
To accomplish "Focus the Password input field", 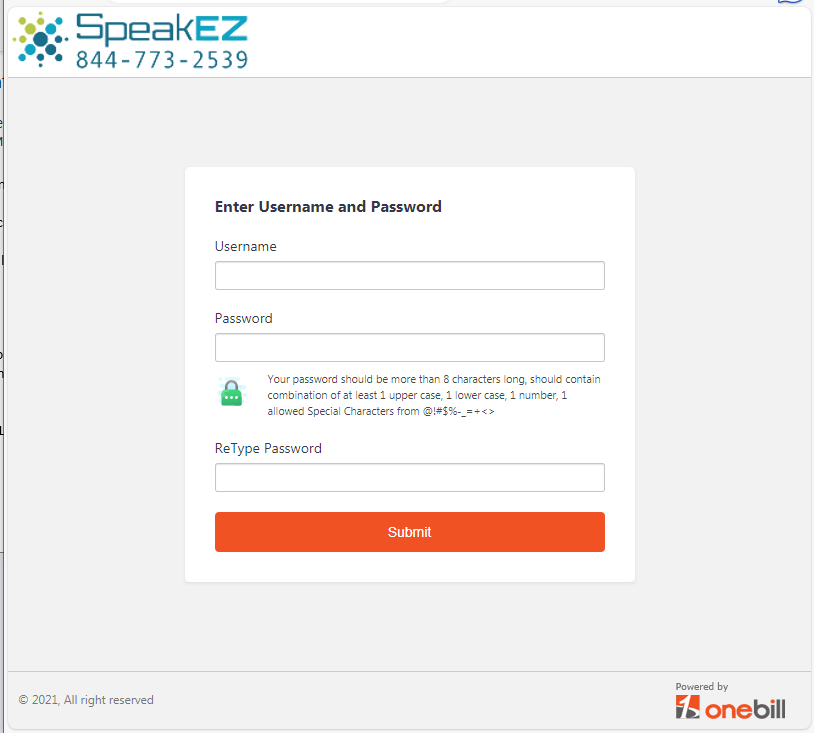I will (410, 347).
